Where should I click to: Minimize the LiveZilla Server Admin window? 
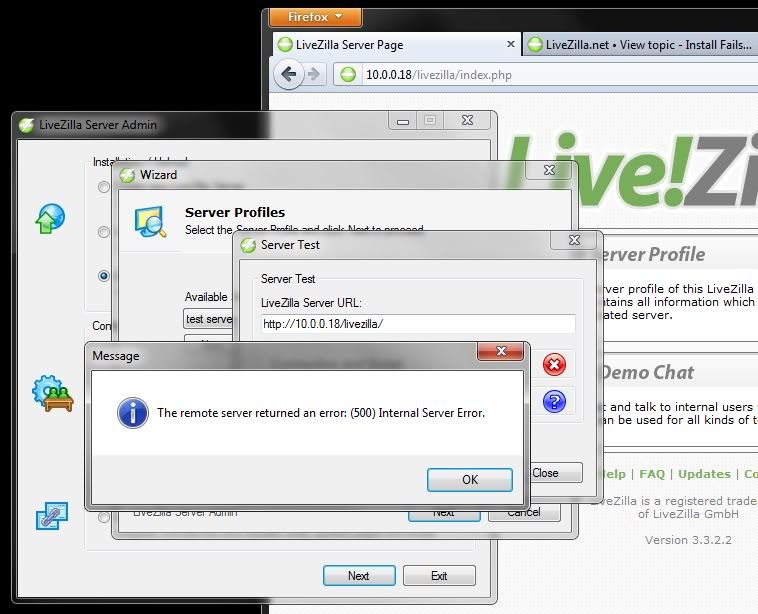pos(403,121)
